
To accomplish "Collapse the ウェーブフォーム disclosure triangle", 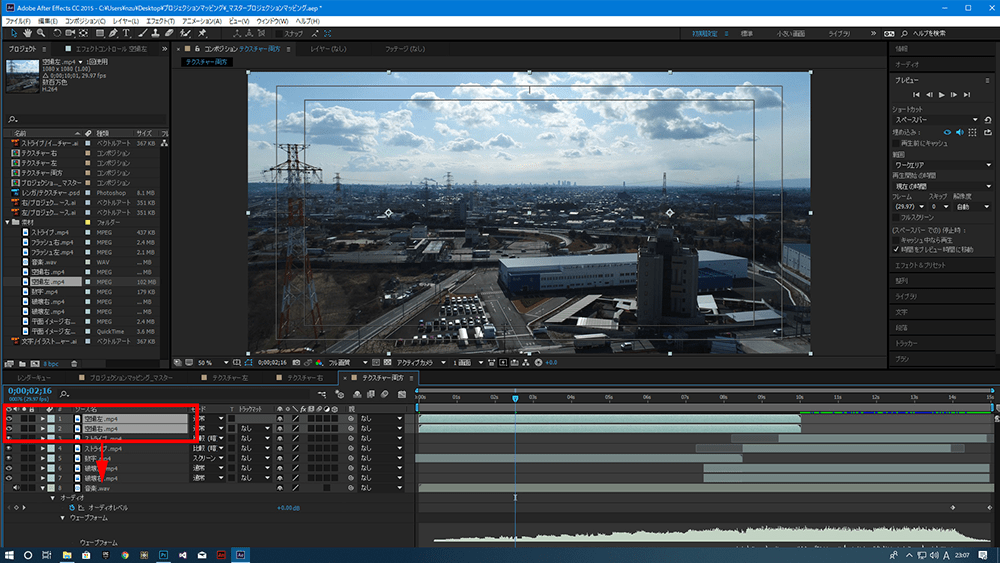I will point(64,518).
